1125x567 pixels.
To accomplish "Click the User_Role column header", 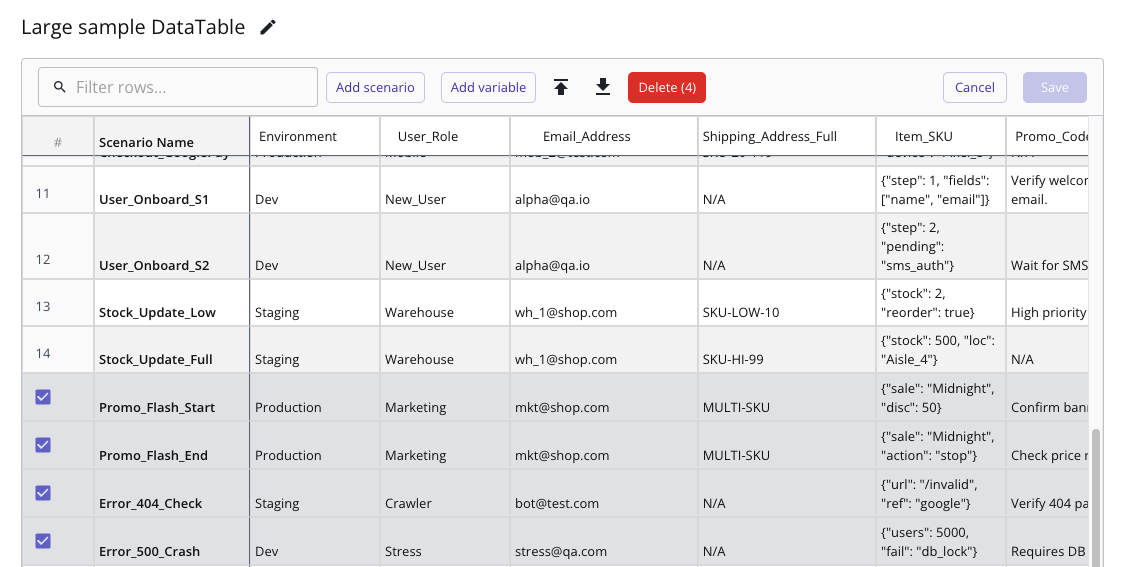I will pyautogui.click(x=428, y=137).
